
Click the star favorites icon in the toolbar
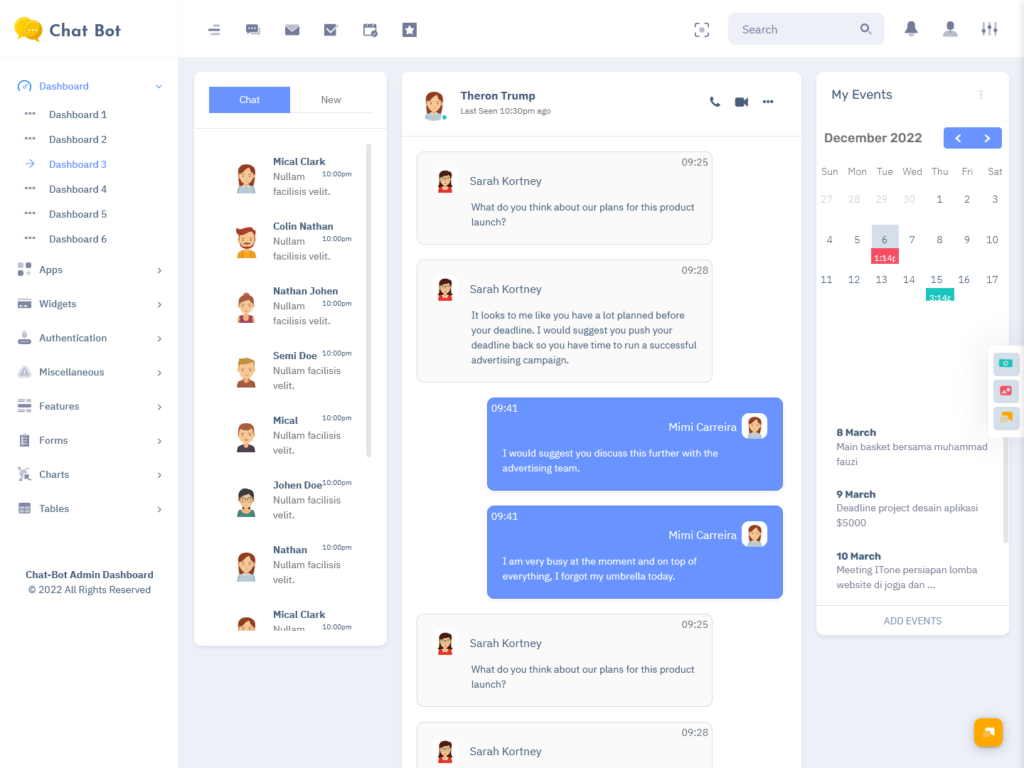(409, 30)
